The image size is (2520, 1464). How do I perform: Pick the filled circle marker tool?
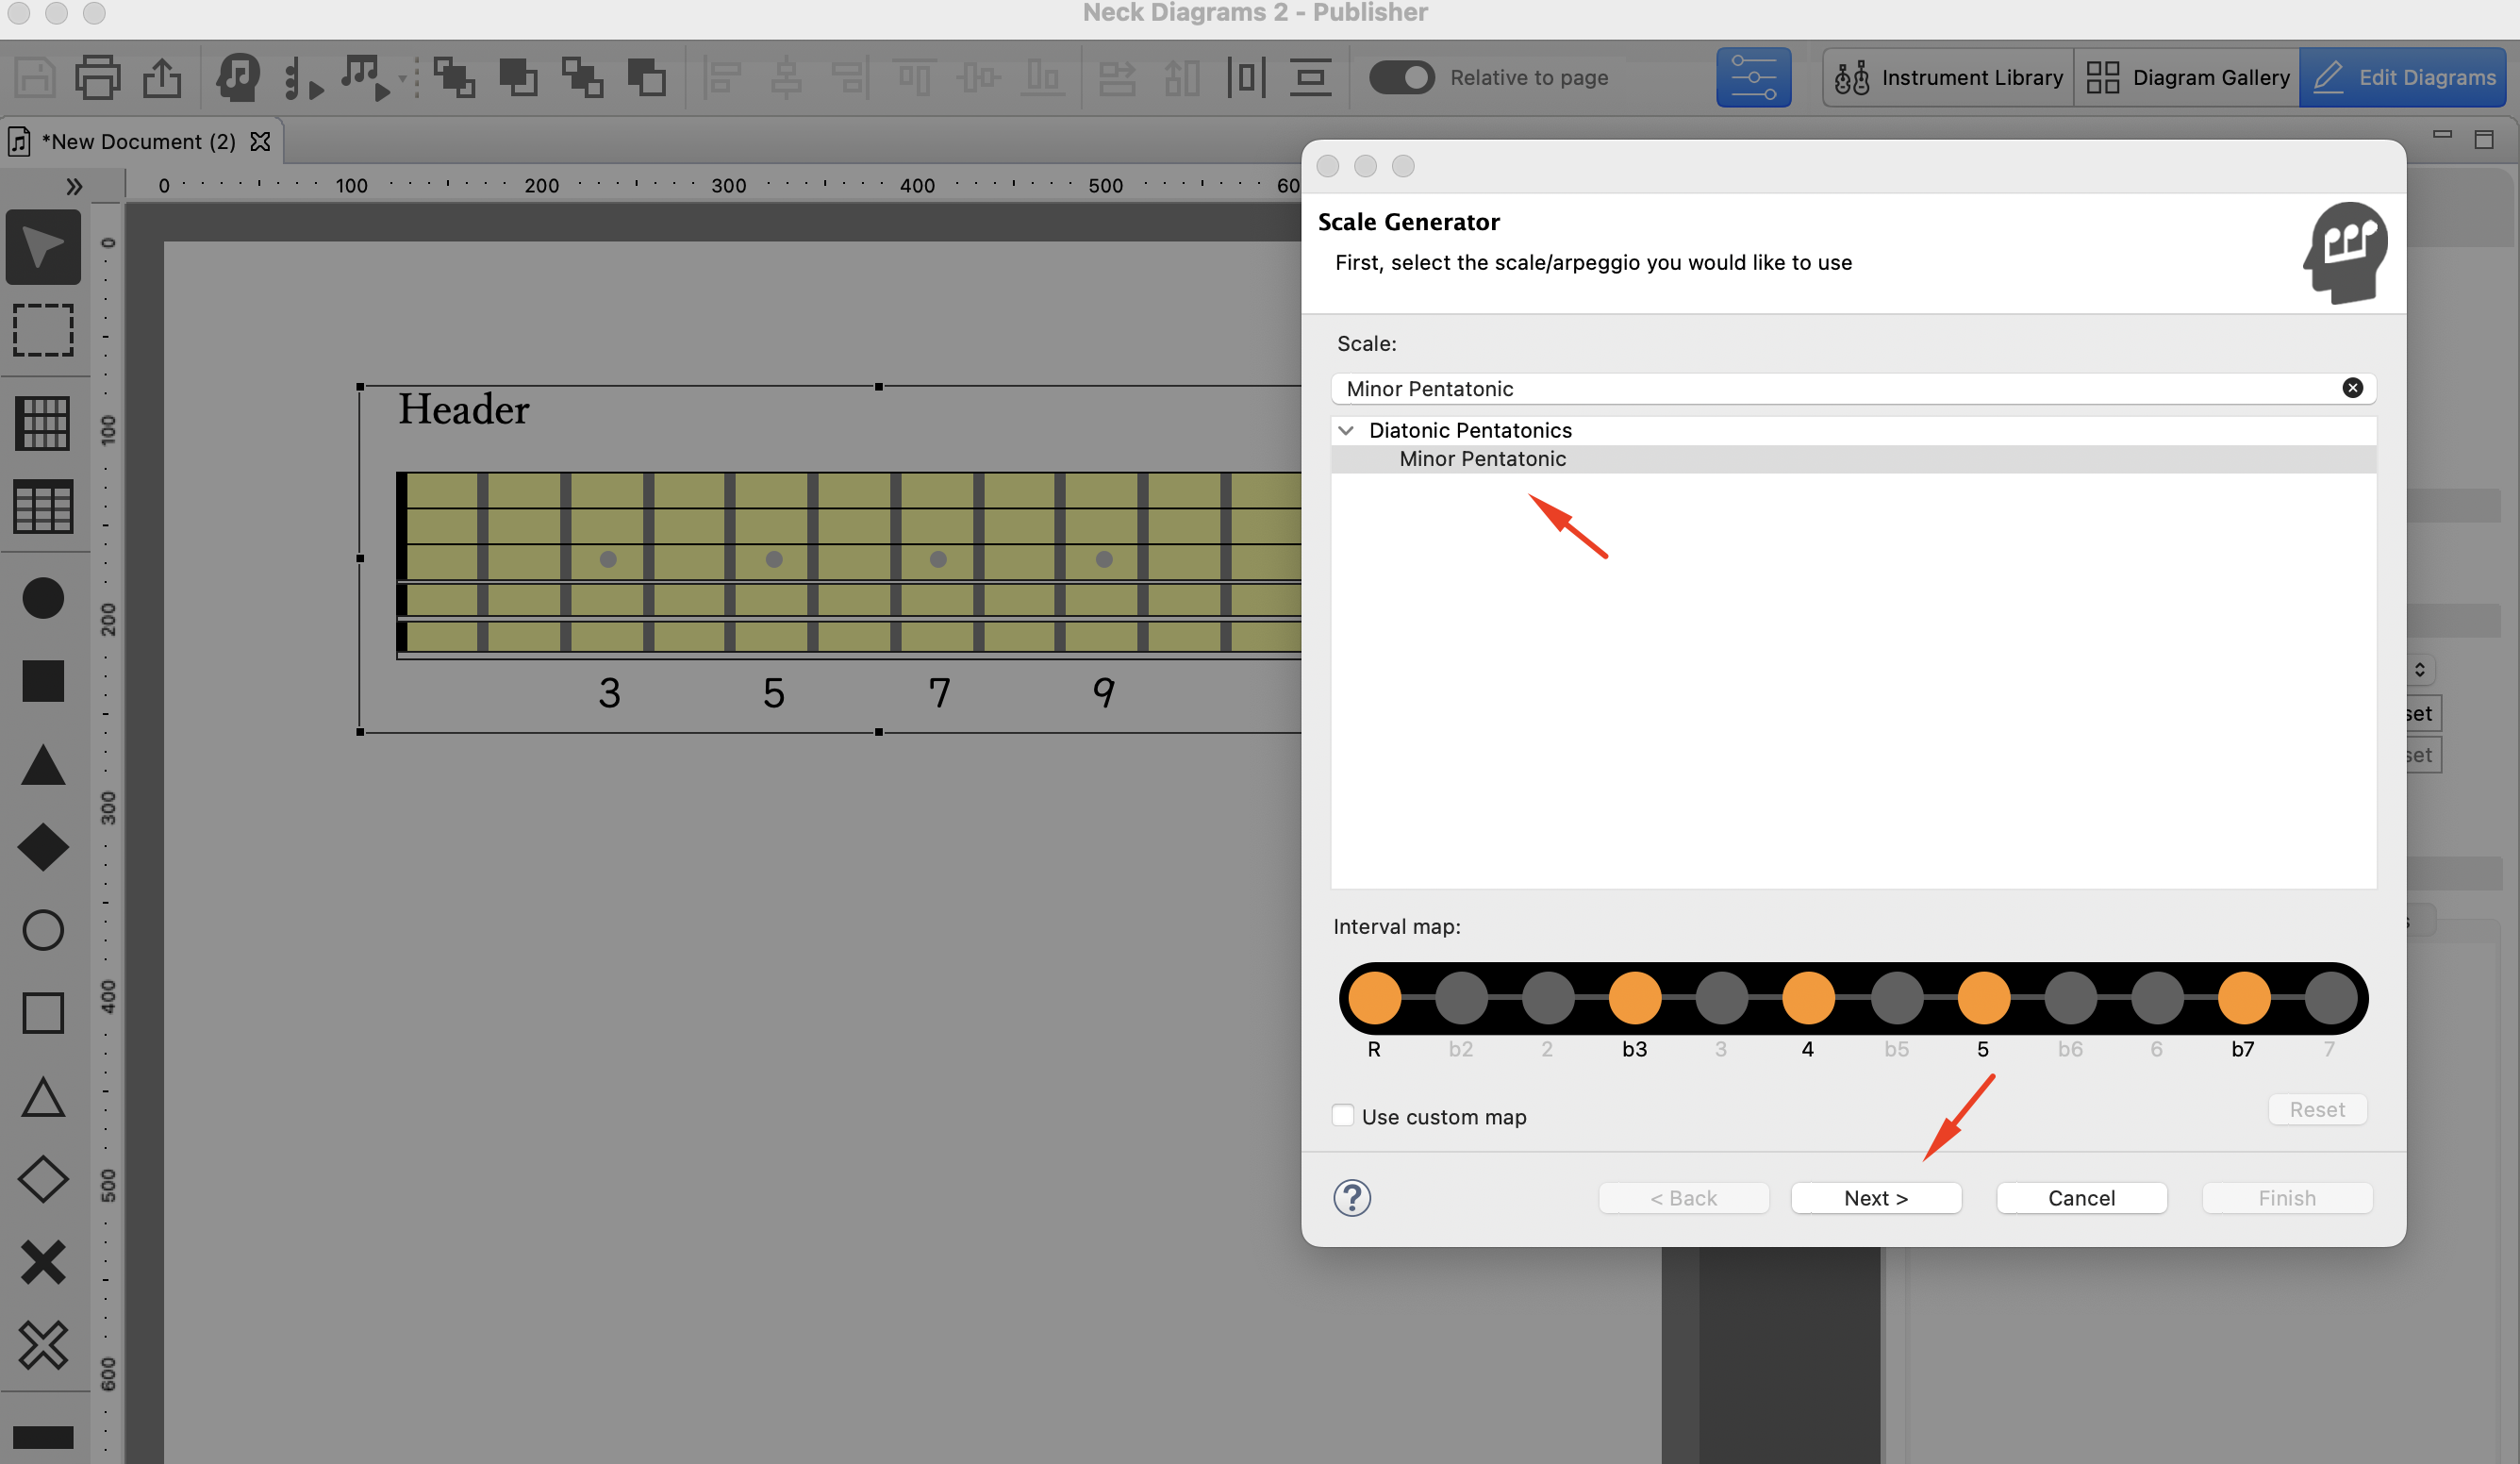click(43, 598)
